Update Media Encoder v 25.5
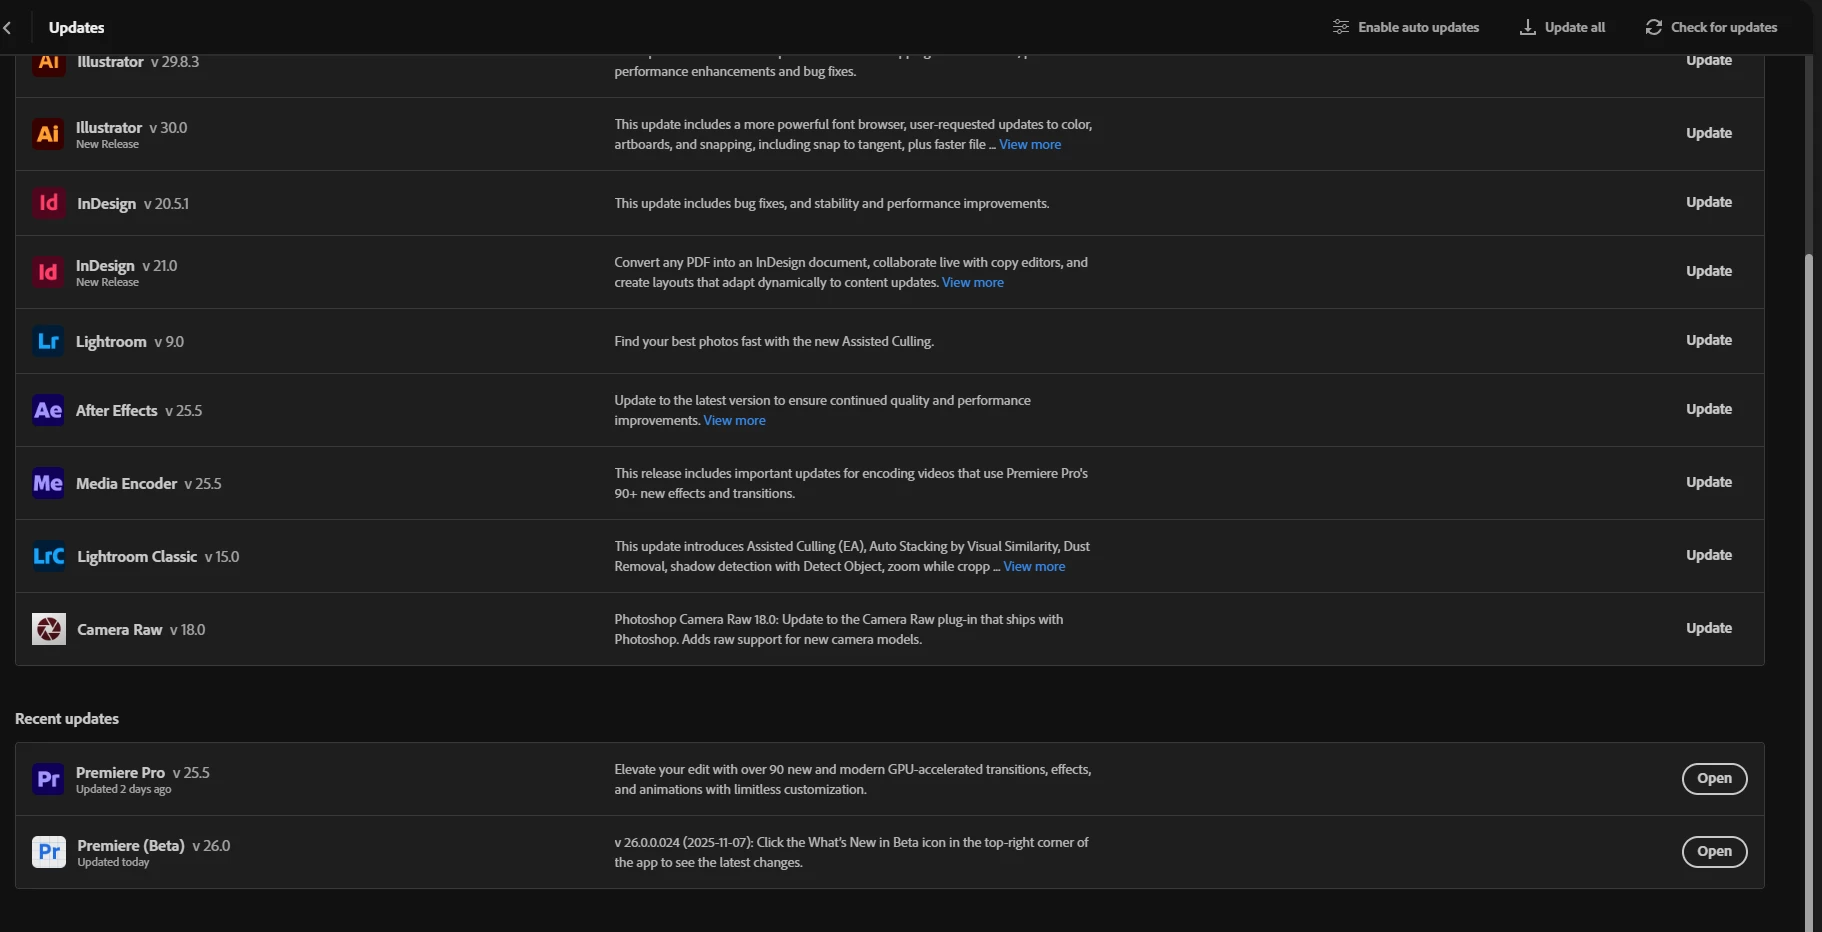 click(x=1709, y=482)
